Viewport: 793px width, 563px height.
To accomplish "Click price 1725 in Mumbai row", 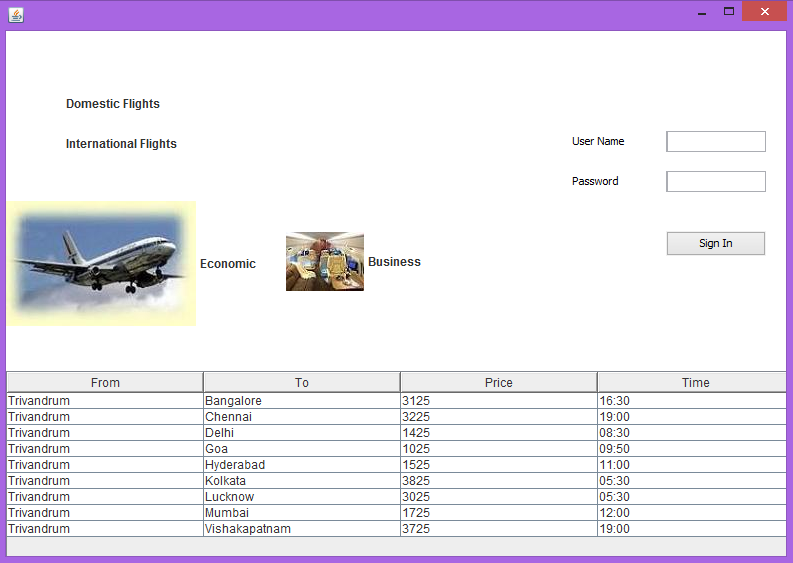I will pyautogui.click(x=499, y=513).
